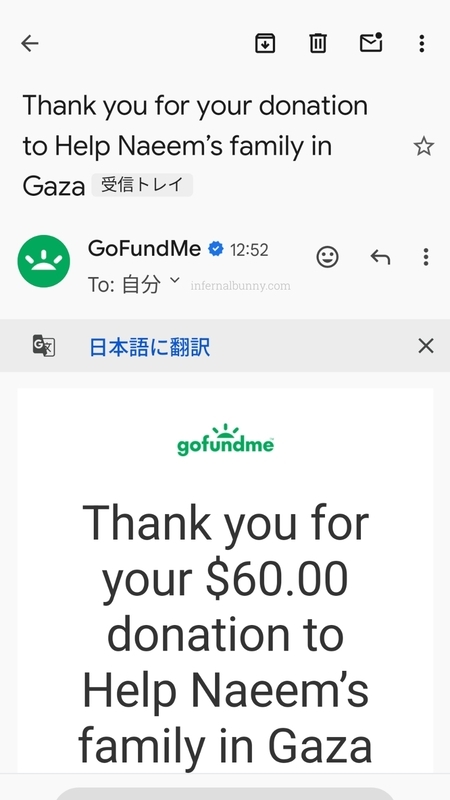Image resolution: width=450 pixels, height=800 pixels.
Task: Open message options three-dot menu
Action: (x=426, y=257)
